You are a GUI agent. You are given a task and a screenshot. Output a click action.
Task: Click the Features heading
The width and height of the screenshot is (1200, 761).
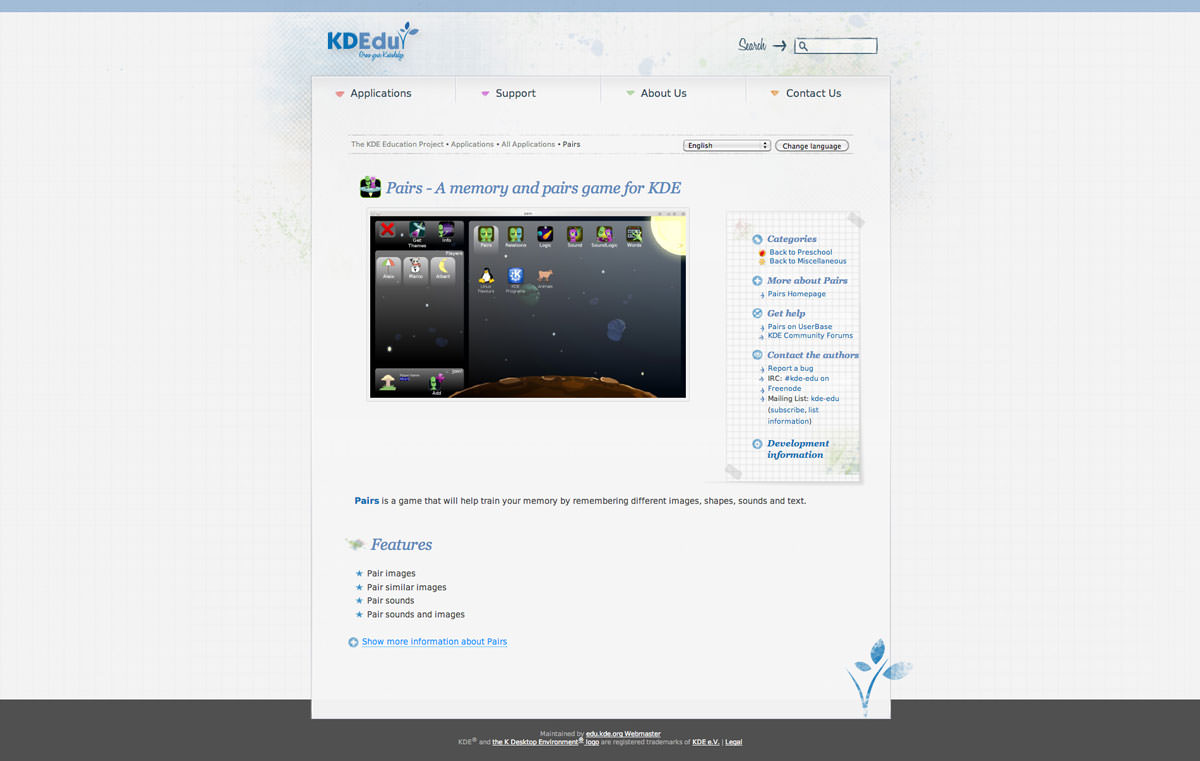(401, 545)
